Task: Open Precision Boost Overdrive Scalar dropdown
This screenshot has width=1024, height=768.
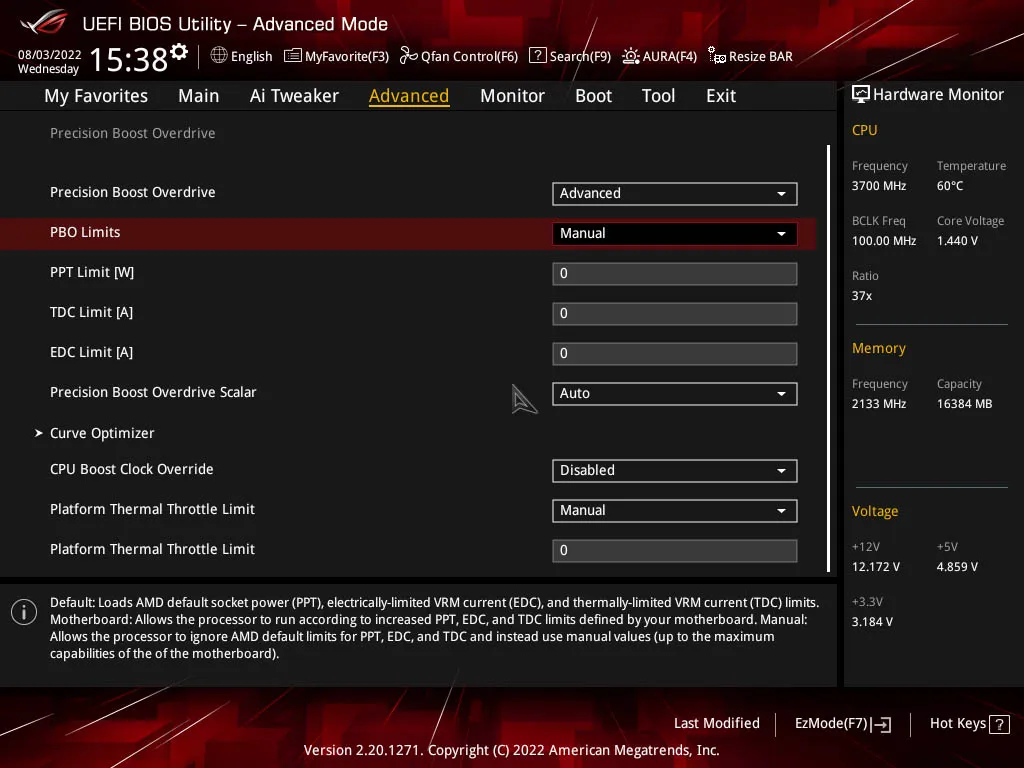Action: [675, 394]
